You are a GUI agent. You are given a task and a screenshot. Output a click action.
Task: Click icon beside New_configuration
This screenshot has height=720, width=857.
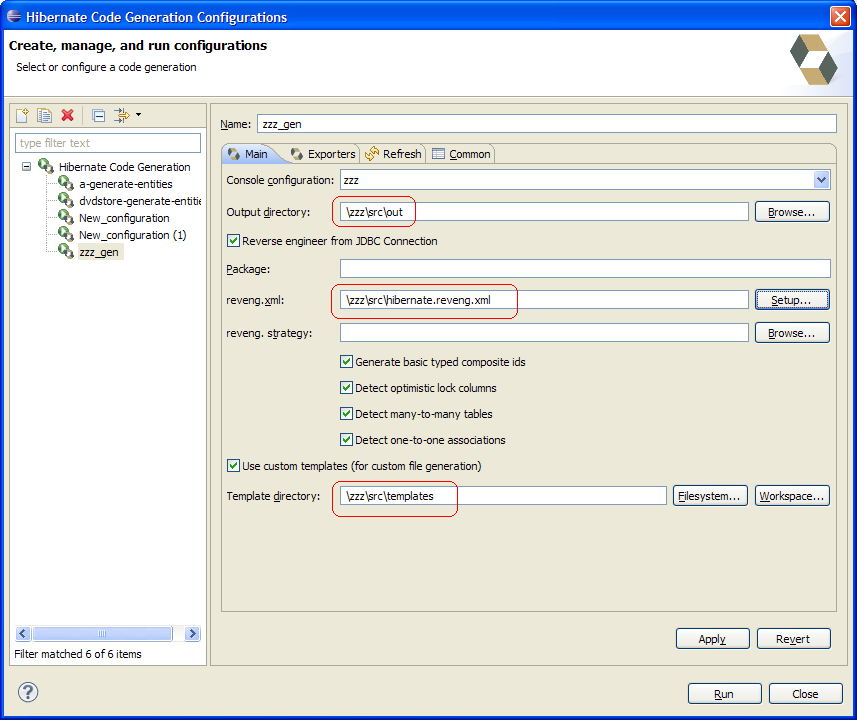(66, 217)
